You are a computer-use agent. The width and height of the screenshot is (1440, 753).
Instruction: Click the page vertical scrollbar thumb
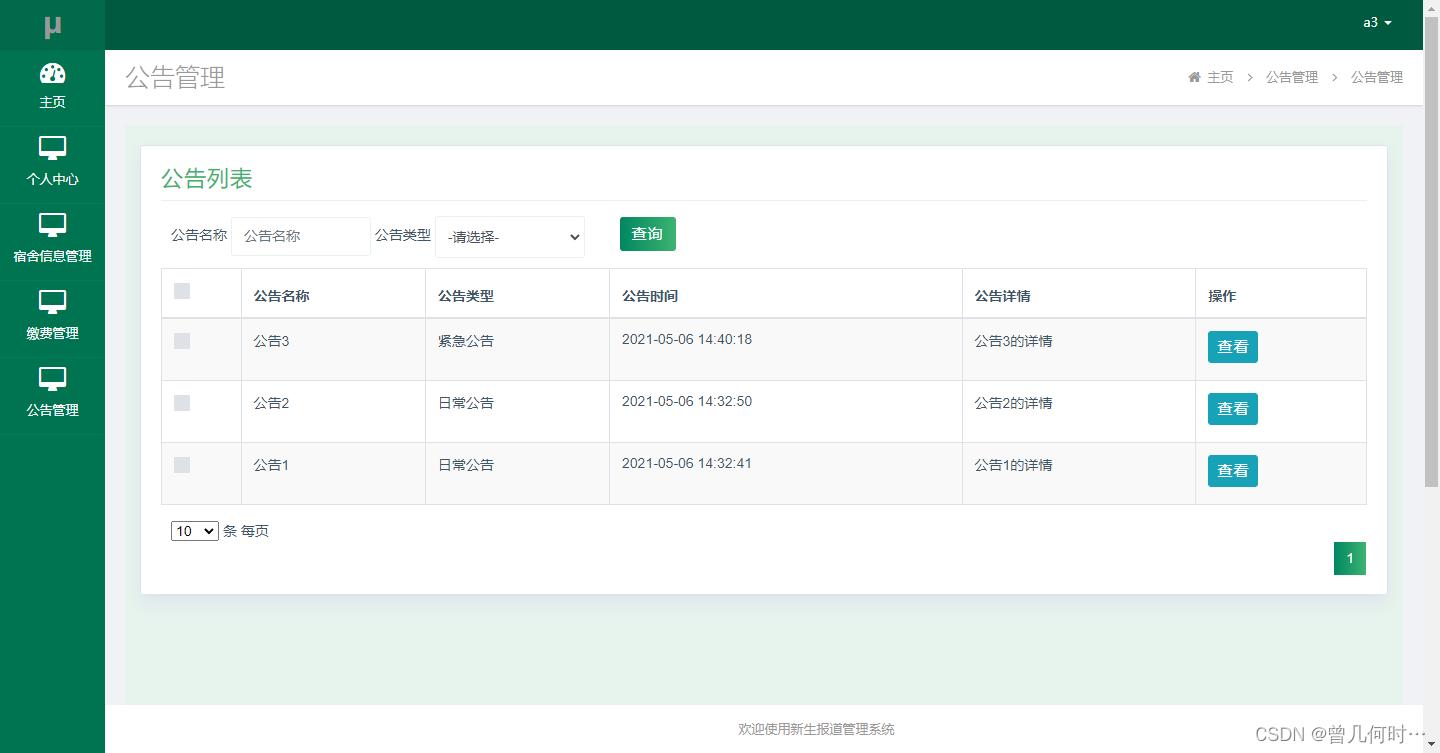[1431, 250]
